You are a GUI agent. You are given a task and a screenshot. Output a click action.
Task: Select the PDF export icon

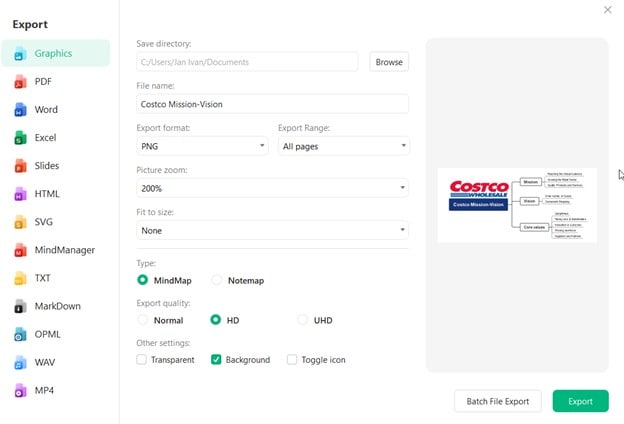21,82
